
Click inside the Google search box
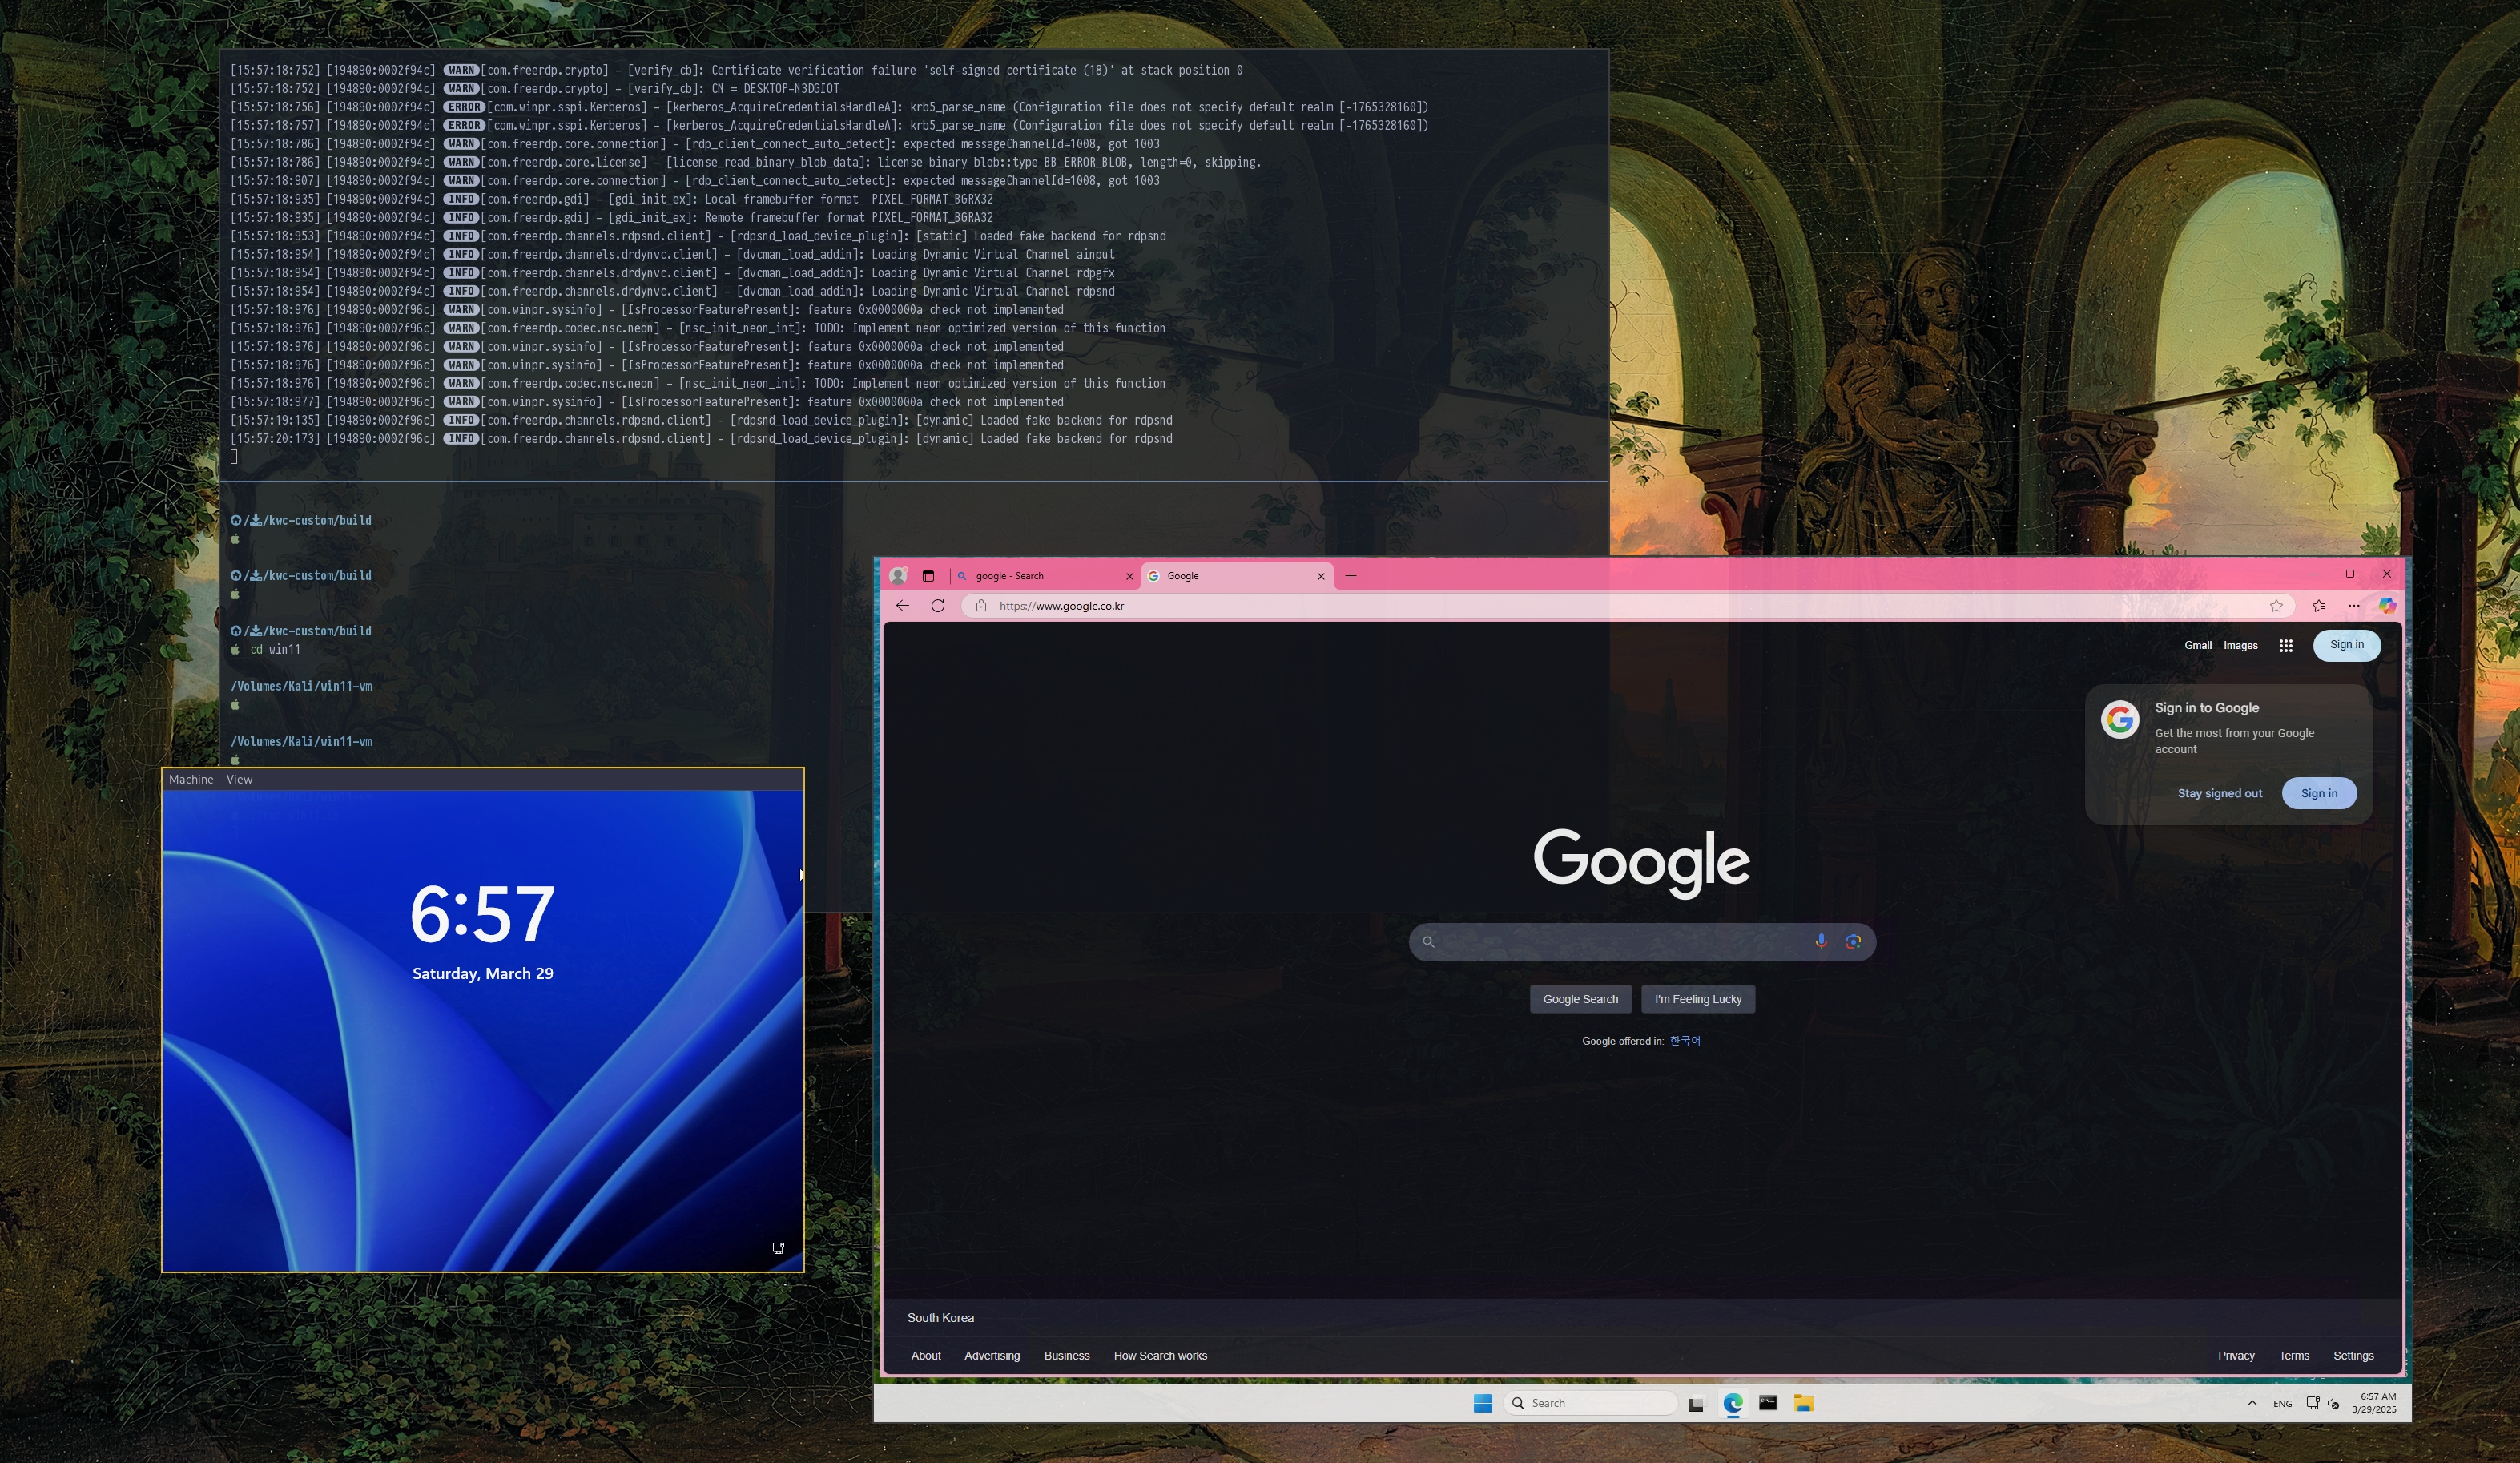tap(1620, 942)
